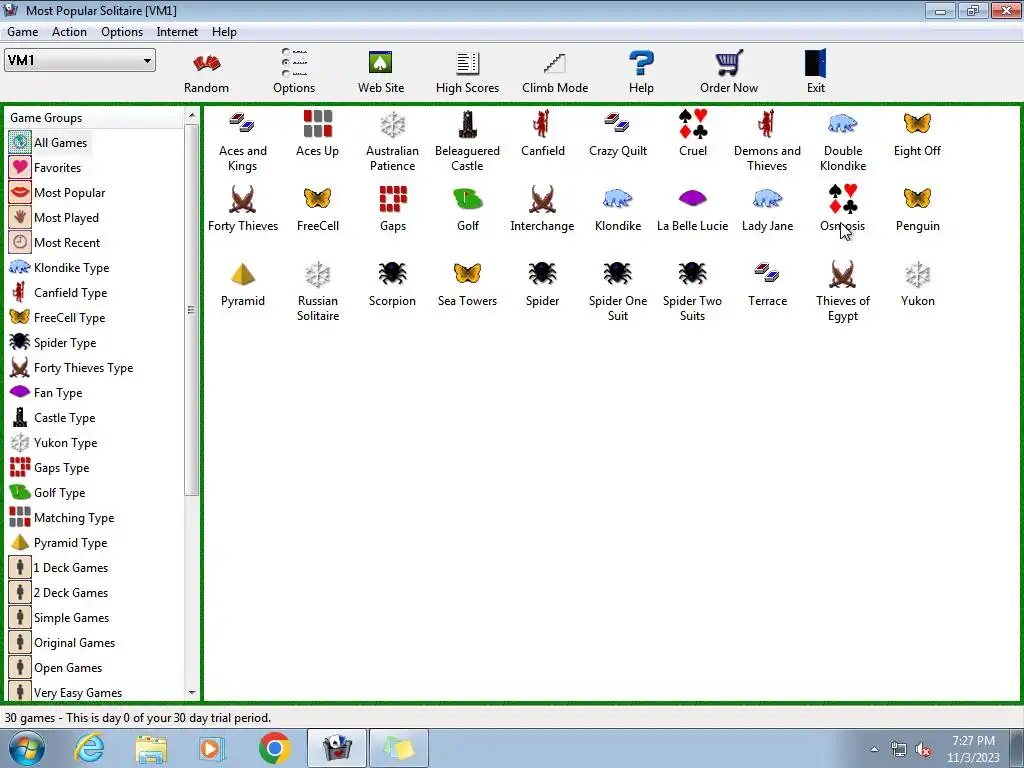Start the Klondike game icon

(618, 209)
